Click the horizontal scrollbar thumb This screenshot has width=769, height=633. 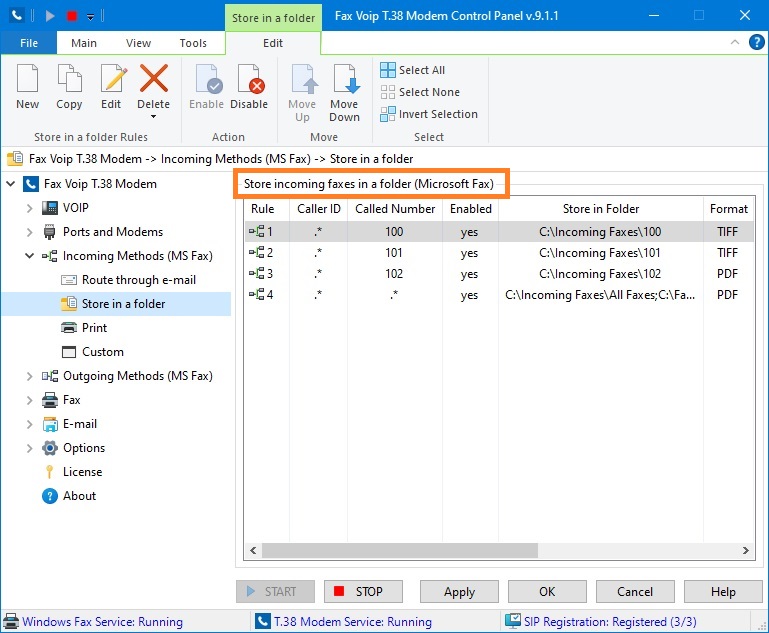pos(400,550)
